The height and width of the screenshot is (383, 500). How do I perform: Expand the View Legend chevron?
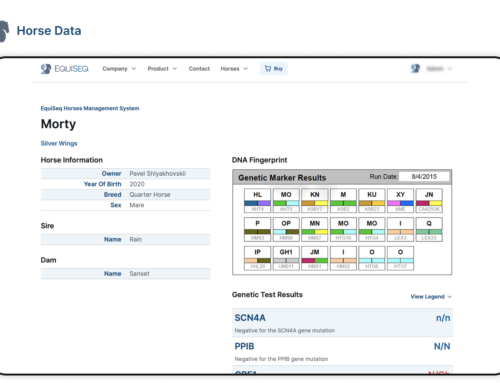click(x=450, y=297)
